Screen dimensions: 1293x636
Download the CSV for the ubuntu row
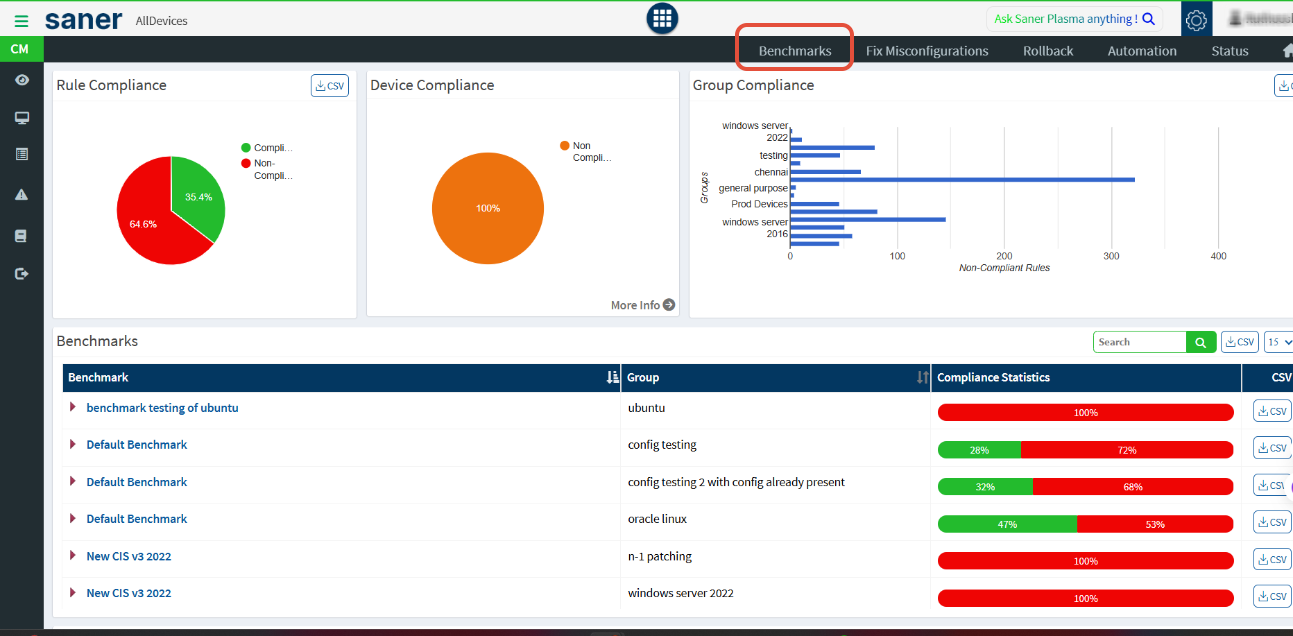(x=1272, y=411)
